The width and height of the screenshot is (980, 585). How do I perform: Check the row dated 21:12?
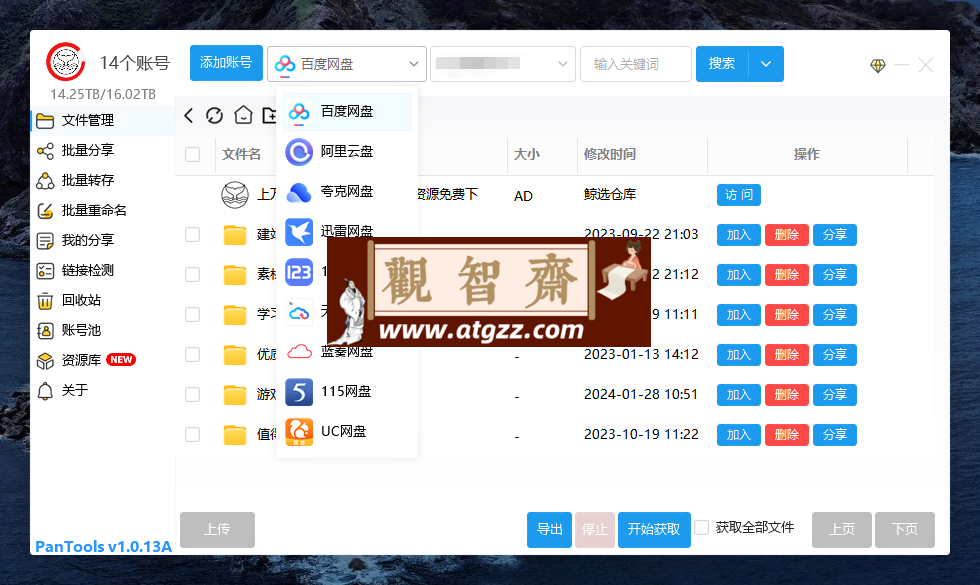pos(192,275)
